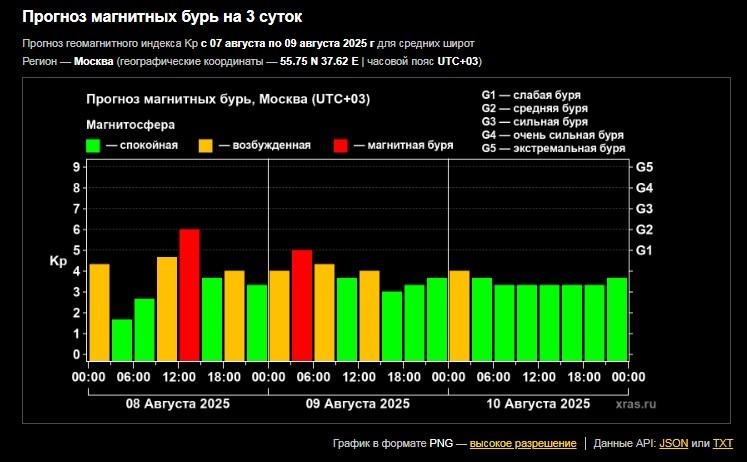Screen dimensions: 747x462
Task: Click the 'G1 — слабая буря' legend line
Action: point(531,95)
